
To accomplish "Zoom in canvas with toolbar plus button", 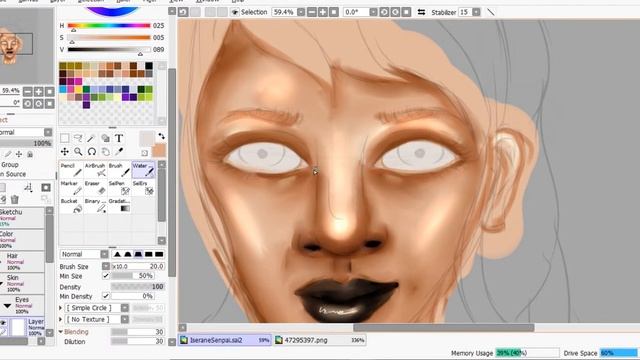I will pos(323,12).
